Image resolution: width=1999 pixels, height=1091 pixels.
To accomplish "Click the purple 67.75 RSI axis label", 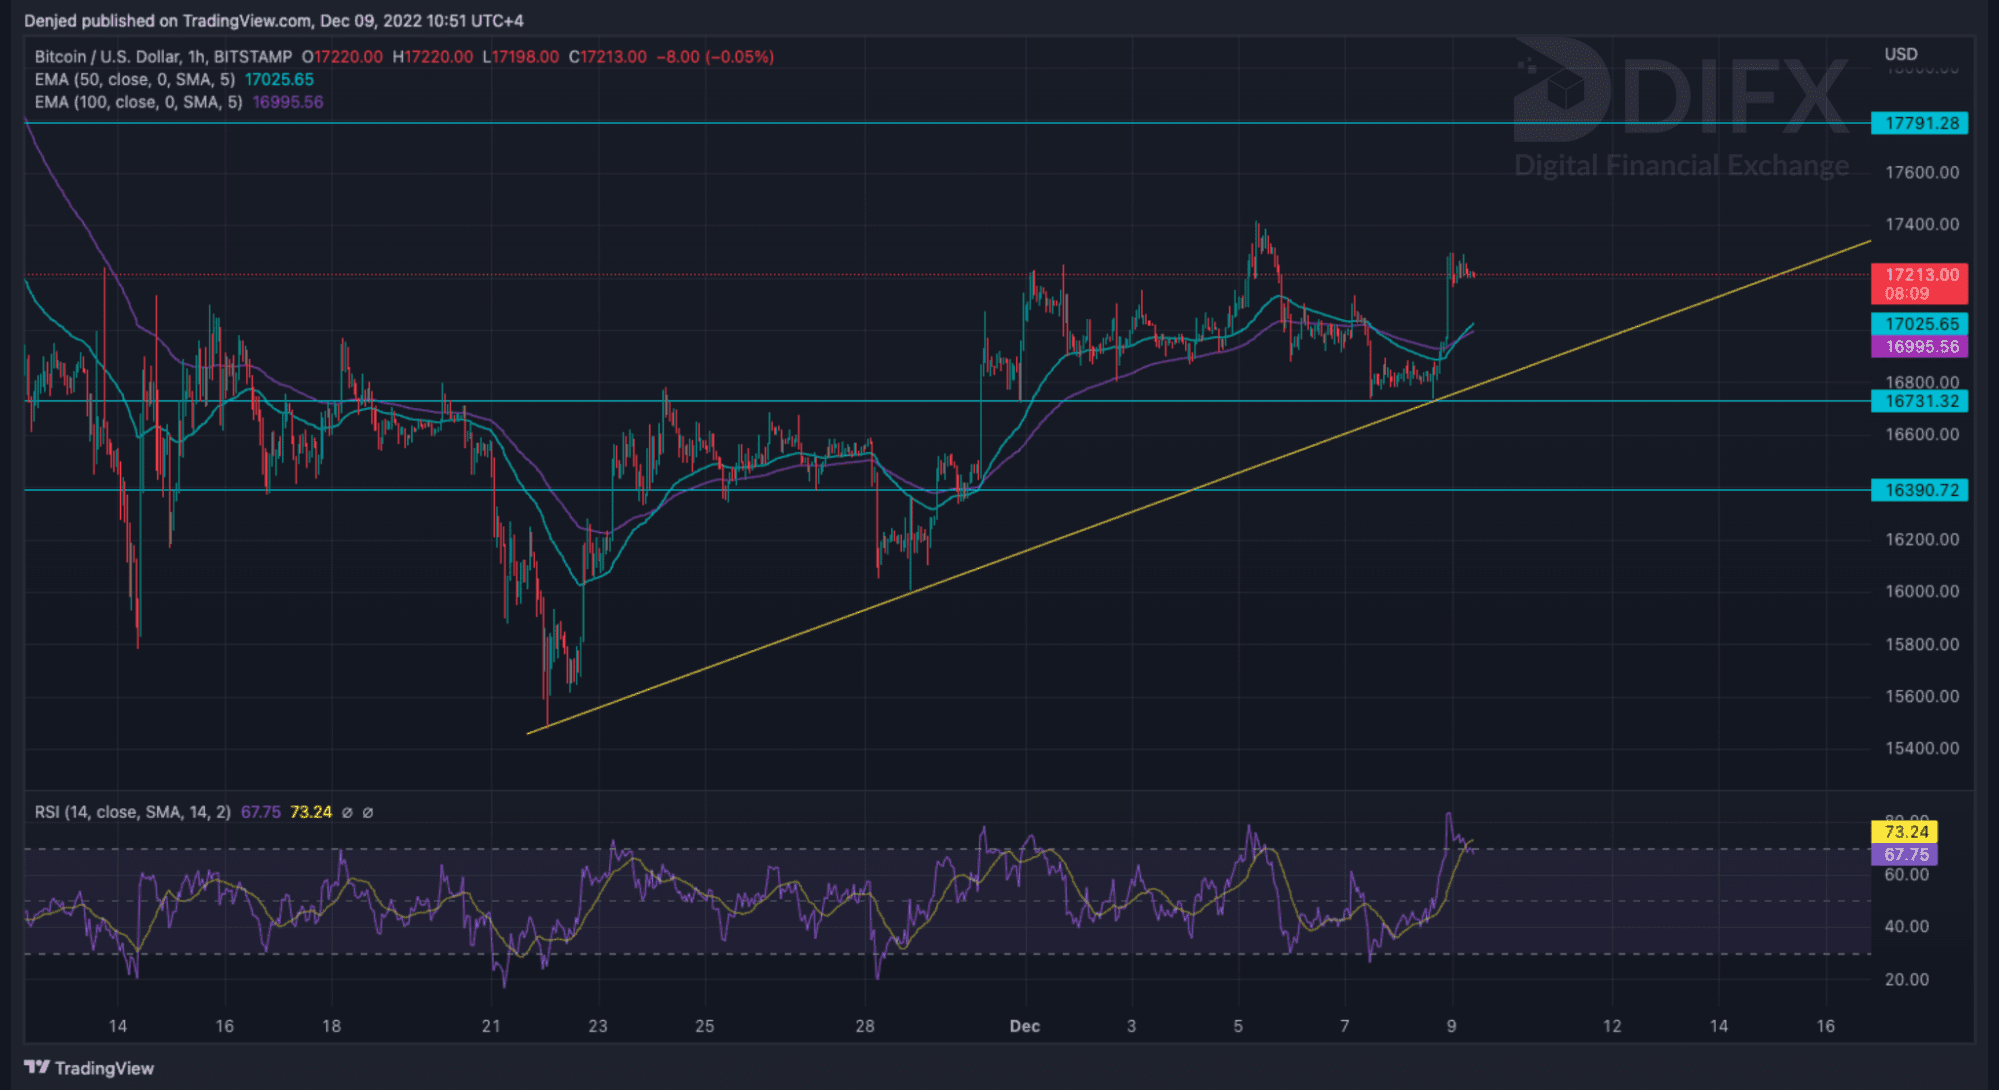I will 1905,855.
